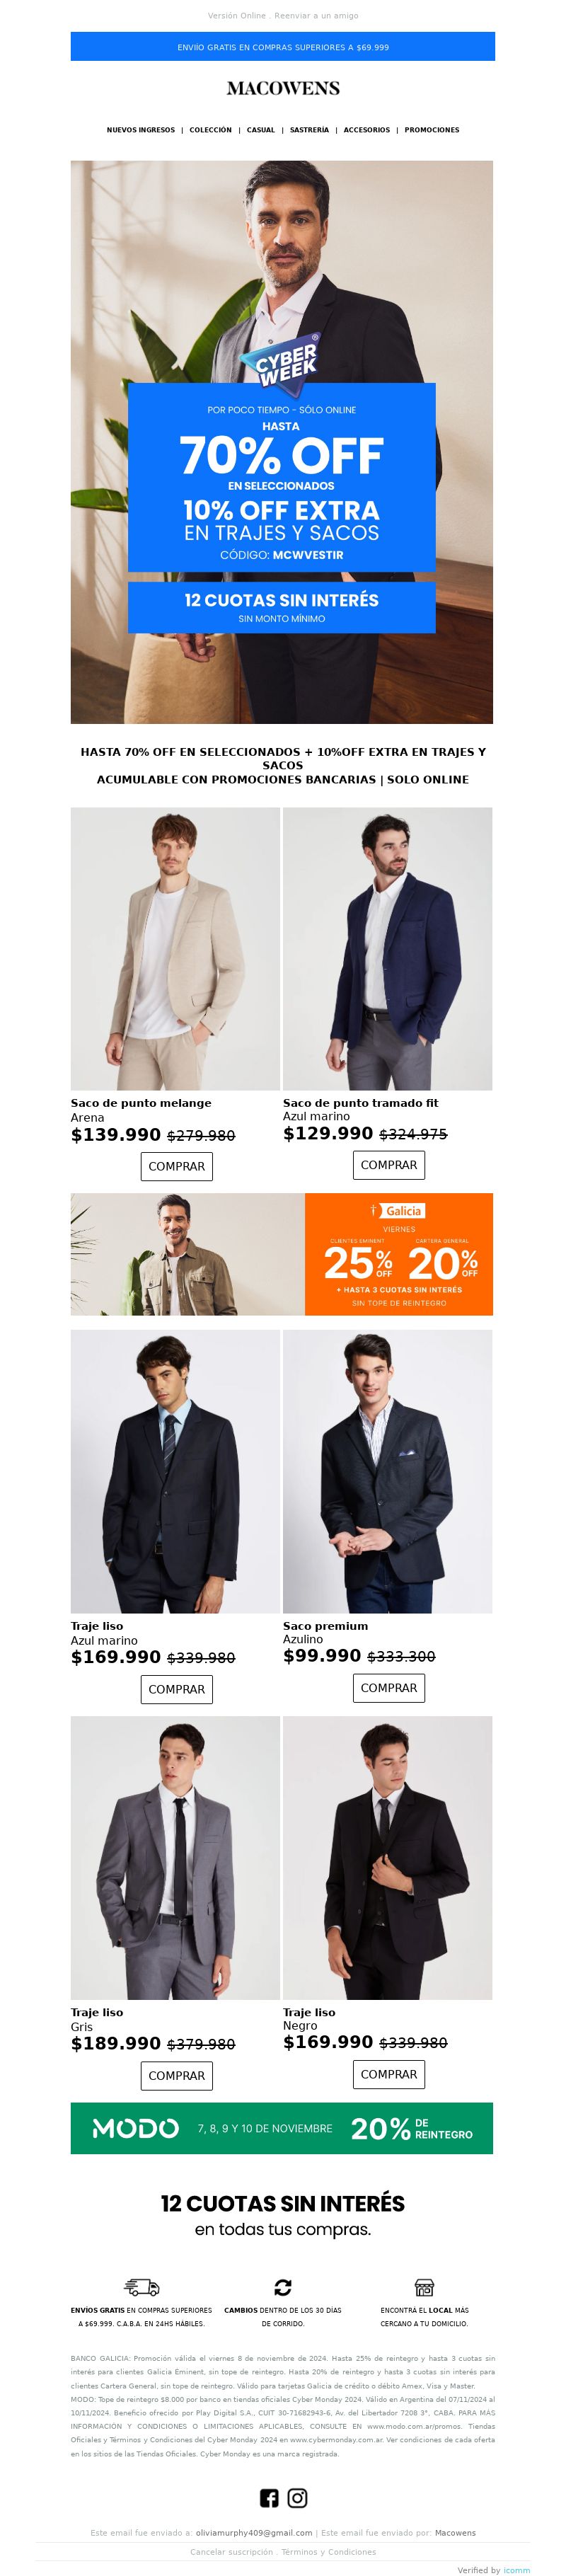Open the Facebook icon in footer
The image size is (566, 2576).
click(269, 2498)
